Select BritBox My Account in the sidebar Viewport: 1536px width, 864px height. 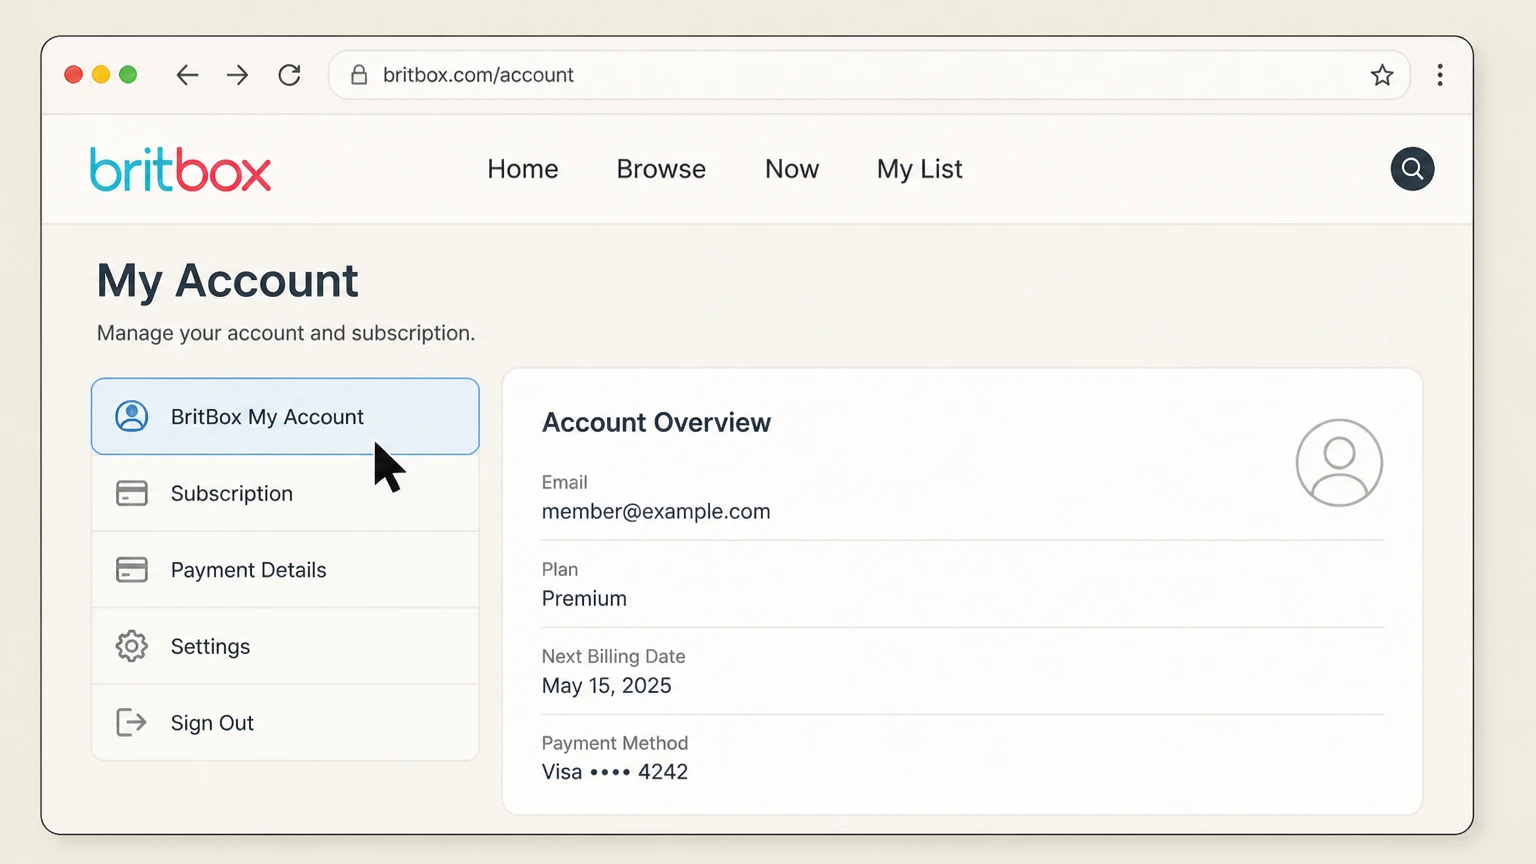pos(285,416)
